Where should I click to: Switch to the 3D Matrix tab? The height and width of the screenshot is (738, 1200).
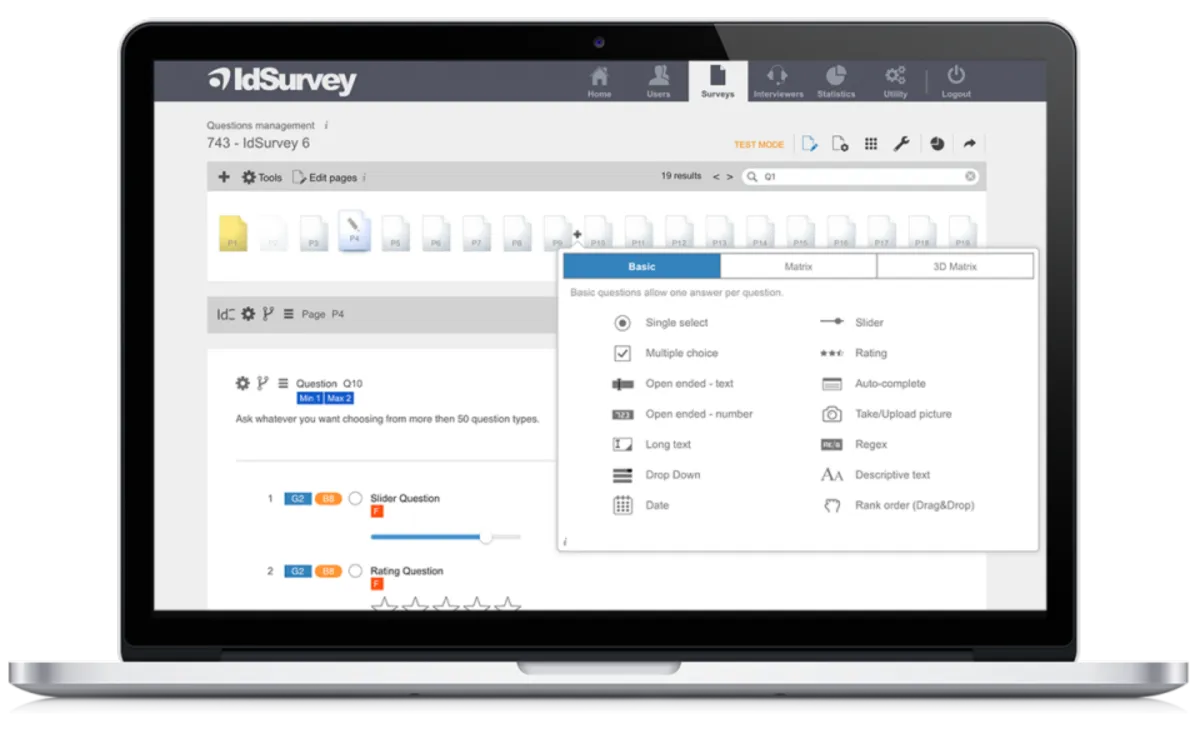955,266
